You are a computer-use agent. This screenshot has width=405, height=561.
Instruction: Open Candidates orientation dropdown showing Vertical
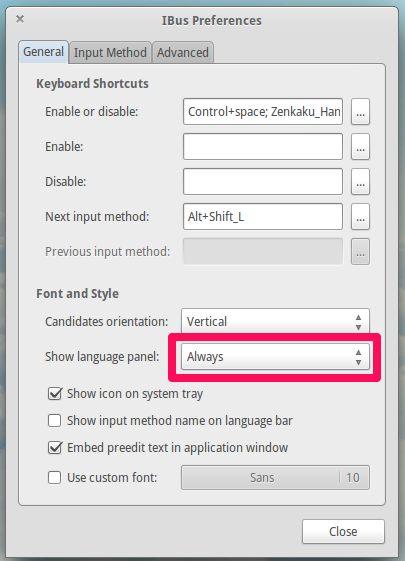(x=275, y=321)
